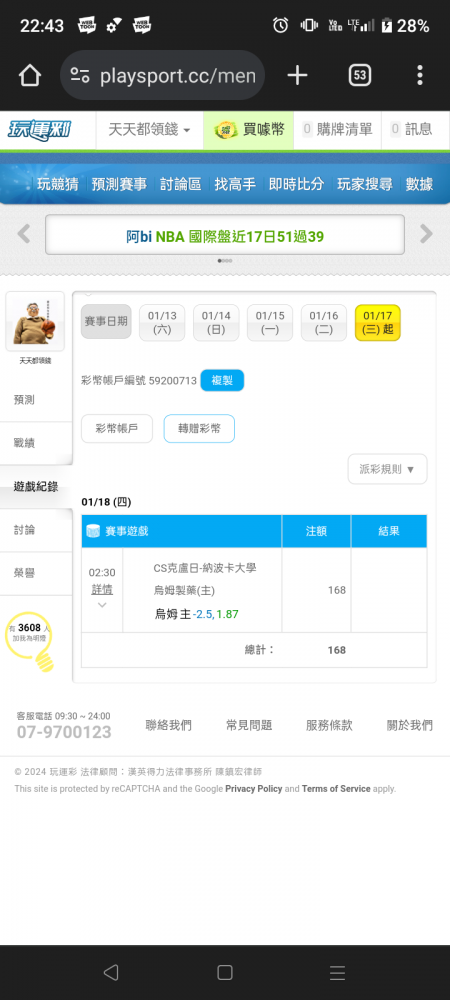Go to next banner with right arrow

(x=426, y=234)
